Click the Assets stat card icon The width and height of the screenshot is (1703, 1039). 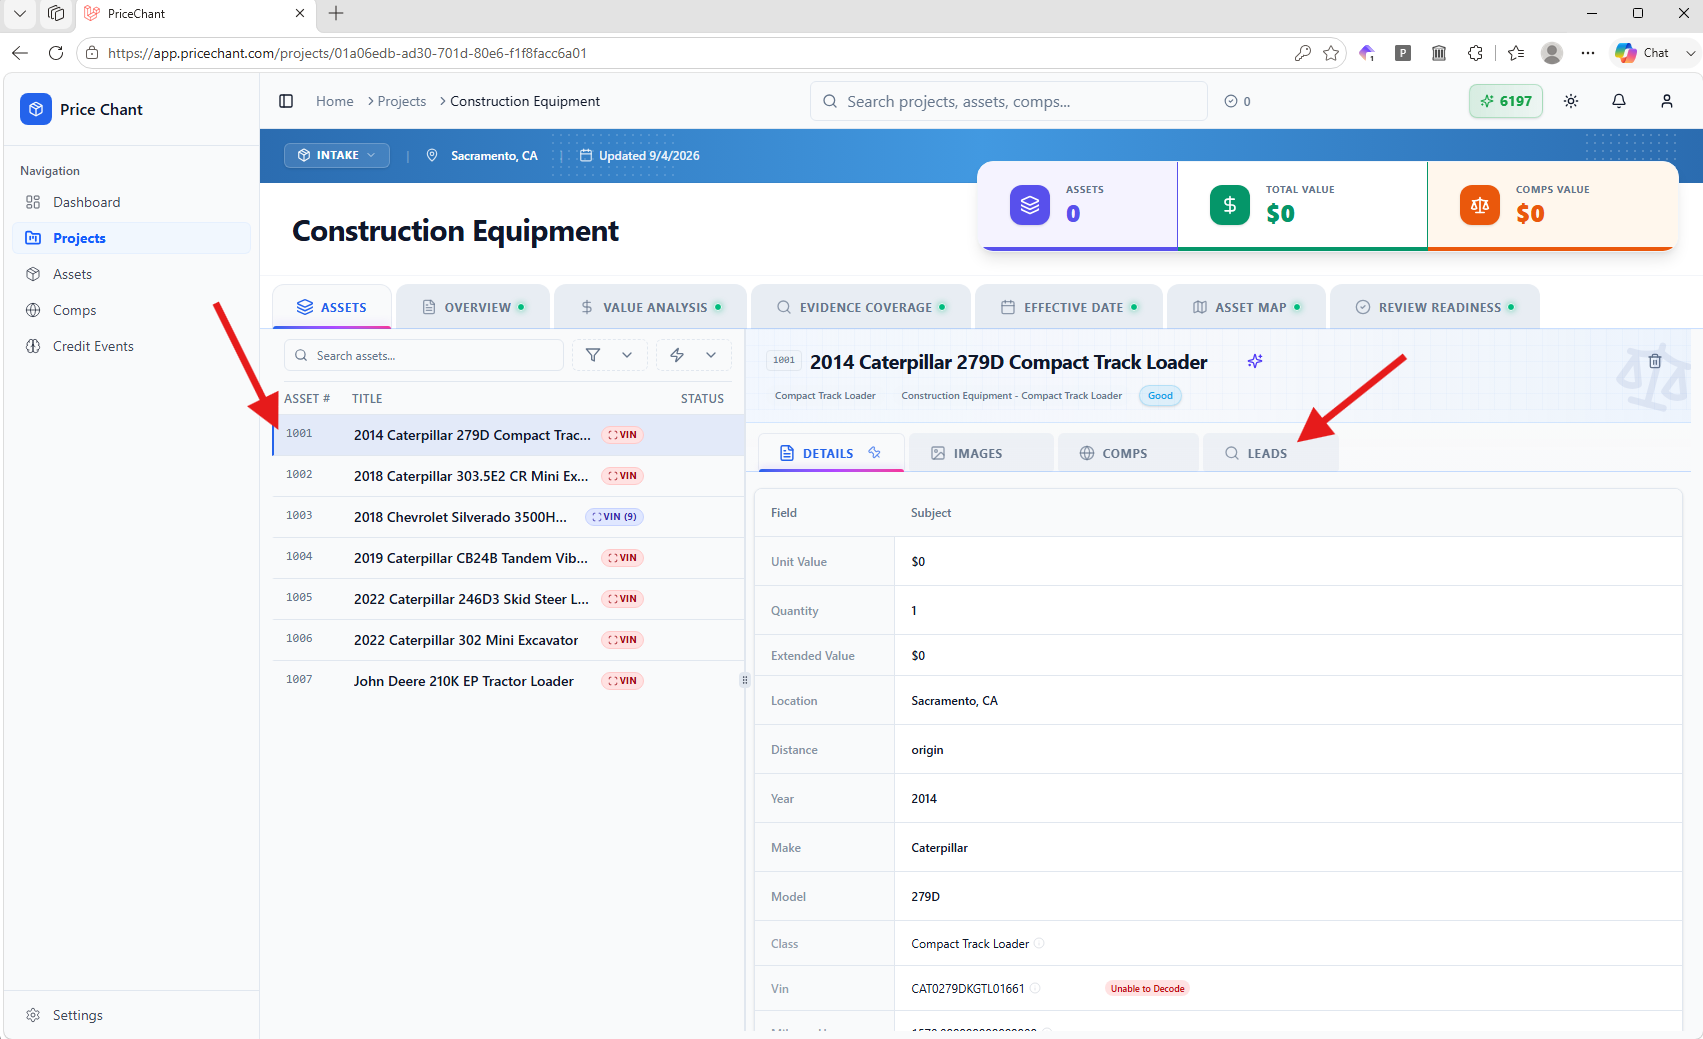1030,205
